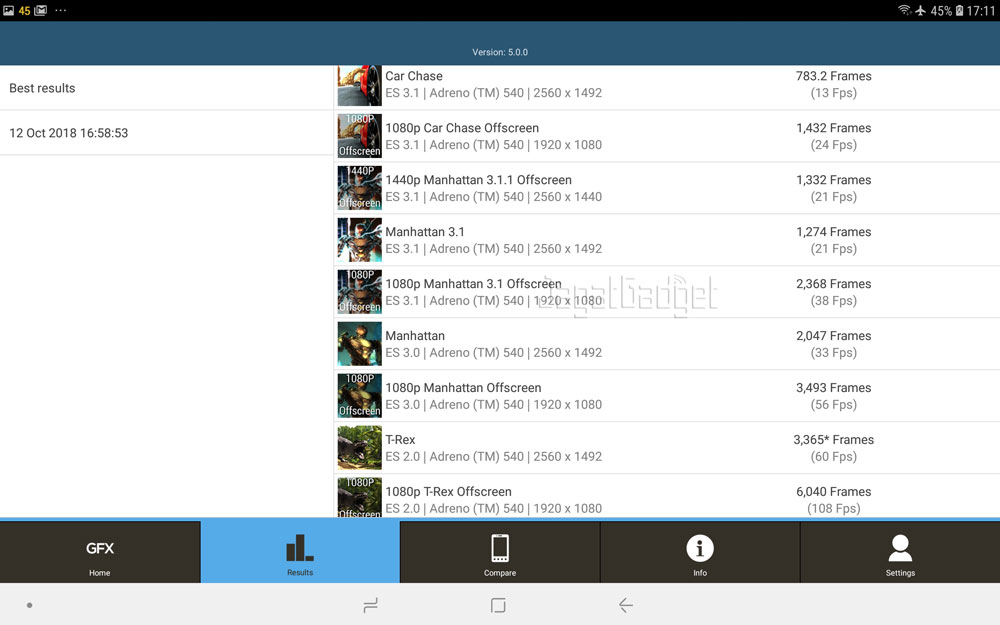The height and width of the screenshot is (625, 1000).
Task: Tap the image notification icon in status bar
Action: pyautogui.click(x=8, y=10)
